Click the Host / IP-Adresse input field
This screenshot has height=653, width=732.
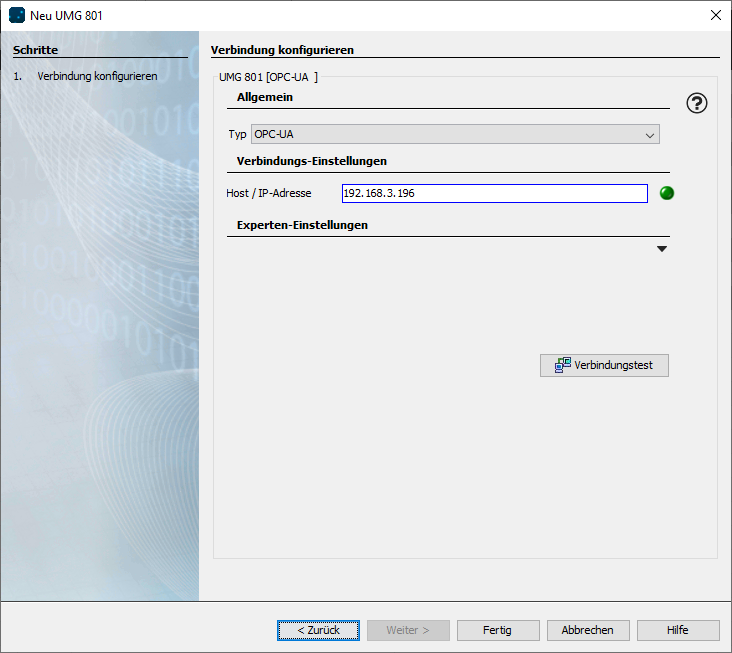tap(495, 193)
